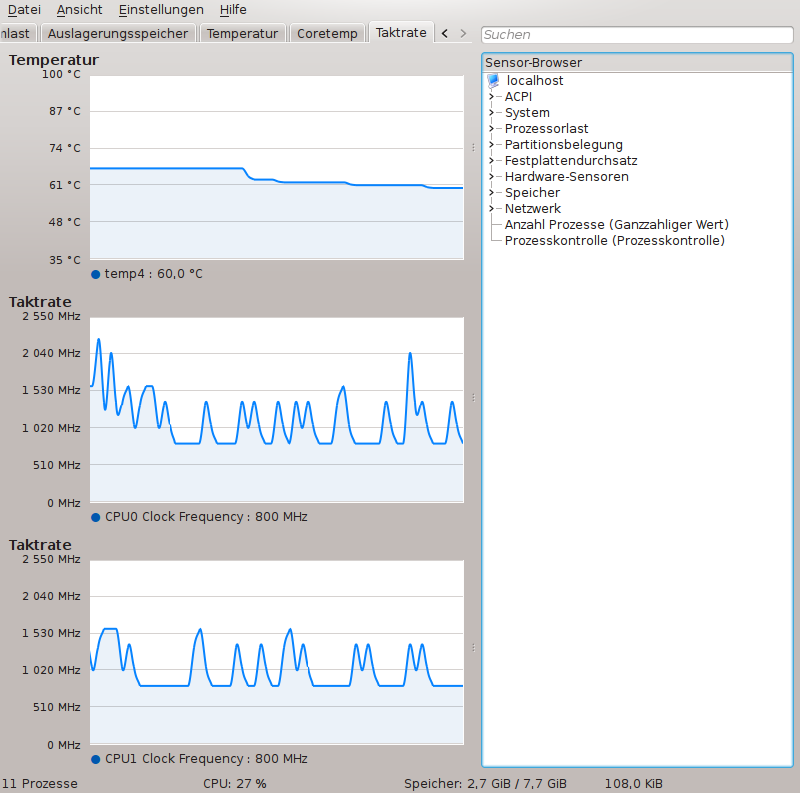The width and height of the screenshot is (800, 793).
Task: Click the blue temp4 legend dot
Action: coord(96,274)
